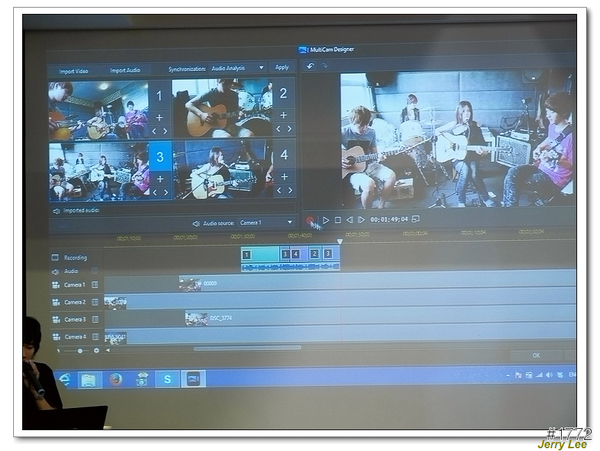Click plus icon under camera 2
Image resolution: width=600 pixels, height=451 pixels.
click(284, 115)
